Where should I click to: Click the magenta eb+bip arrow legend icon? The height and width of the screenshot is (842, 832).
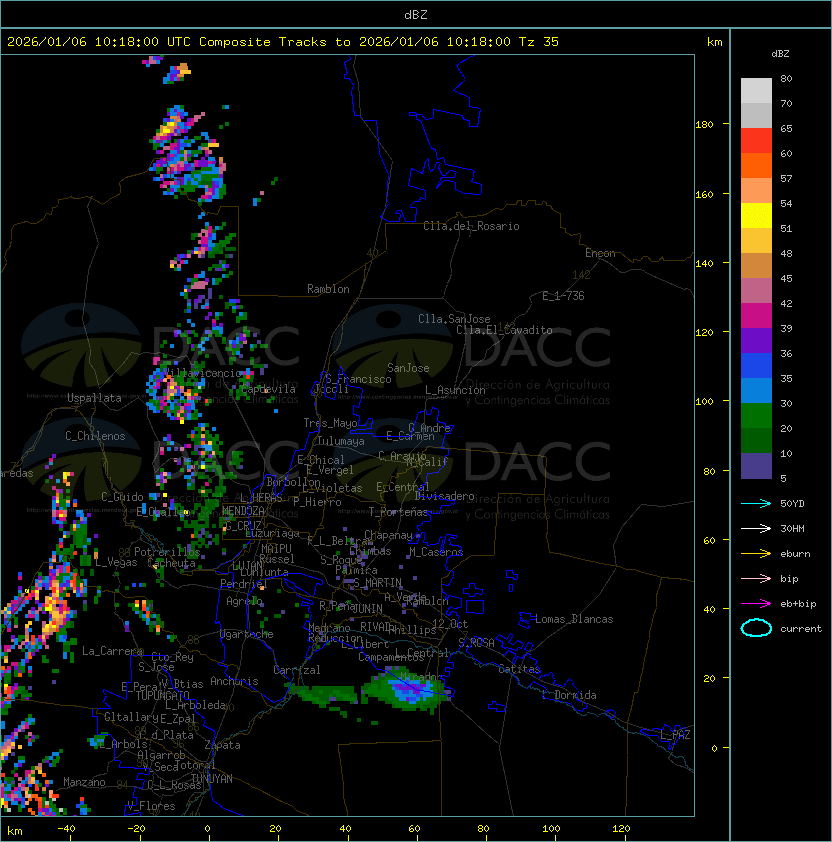(x=756, y=604)
